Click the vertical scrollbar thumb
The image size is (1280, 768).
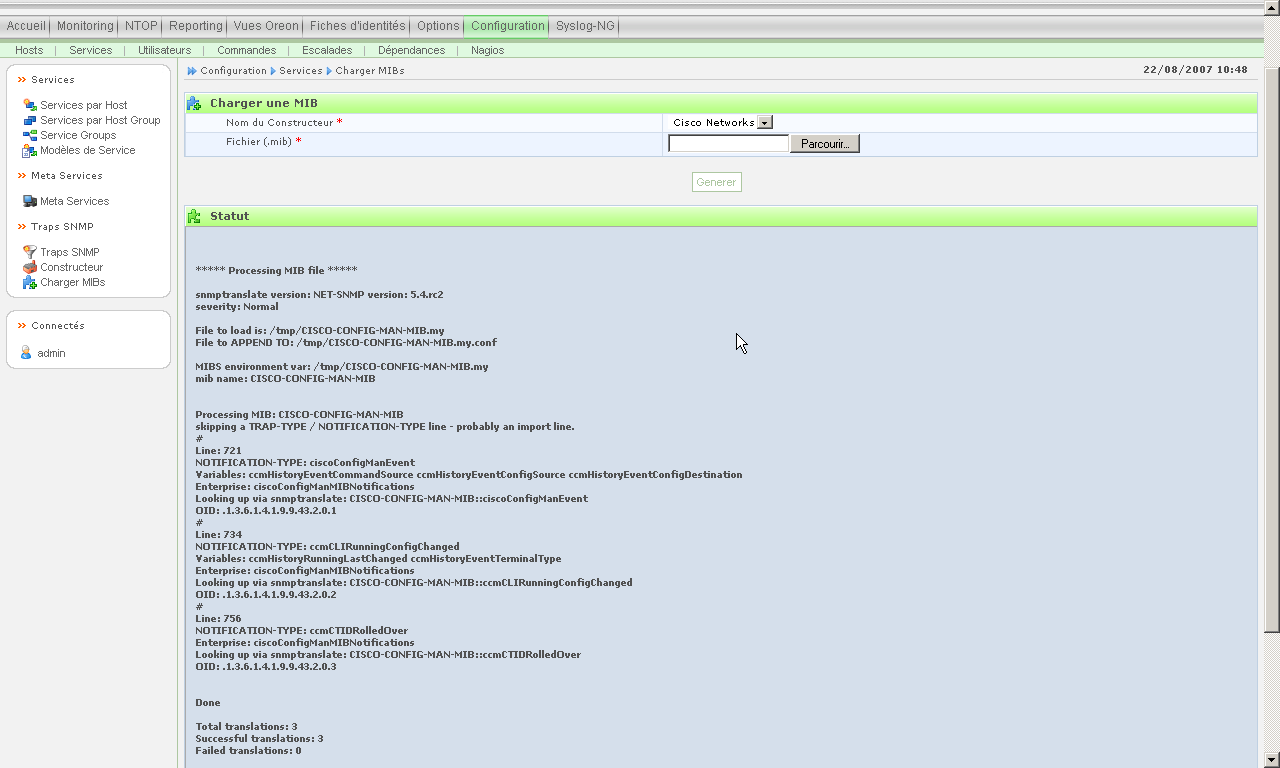1272,349
